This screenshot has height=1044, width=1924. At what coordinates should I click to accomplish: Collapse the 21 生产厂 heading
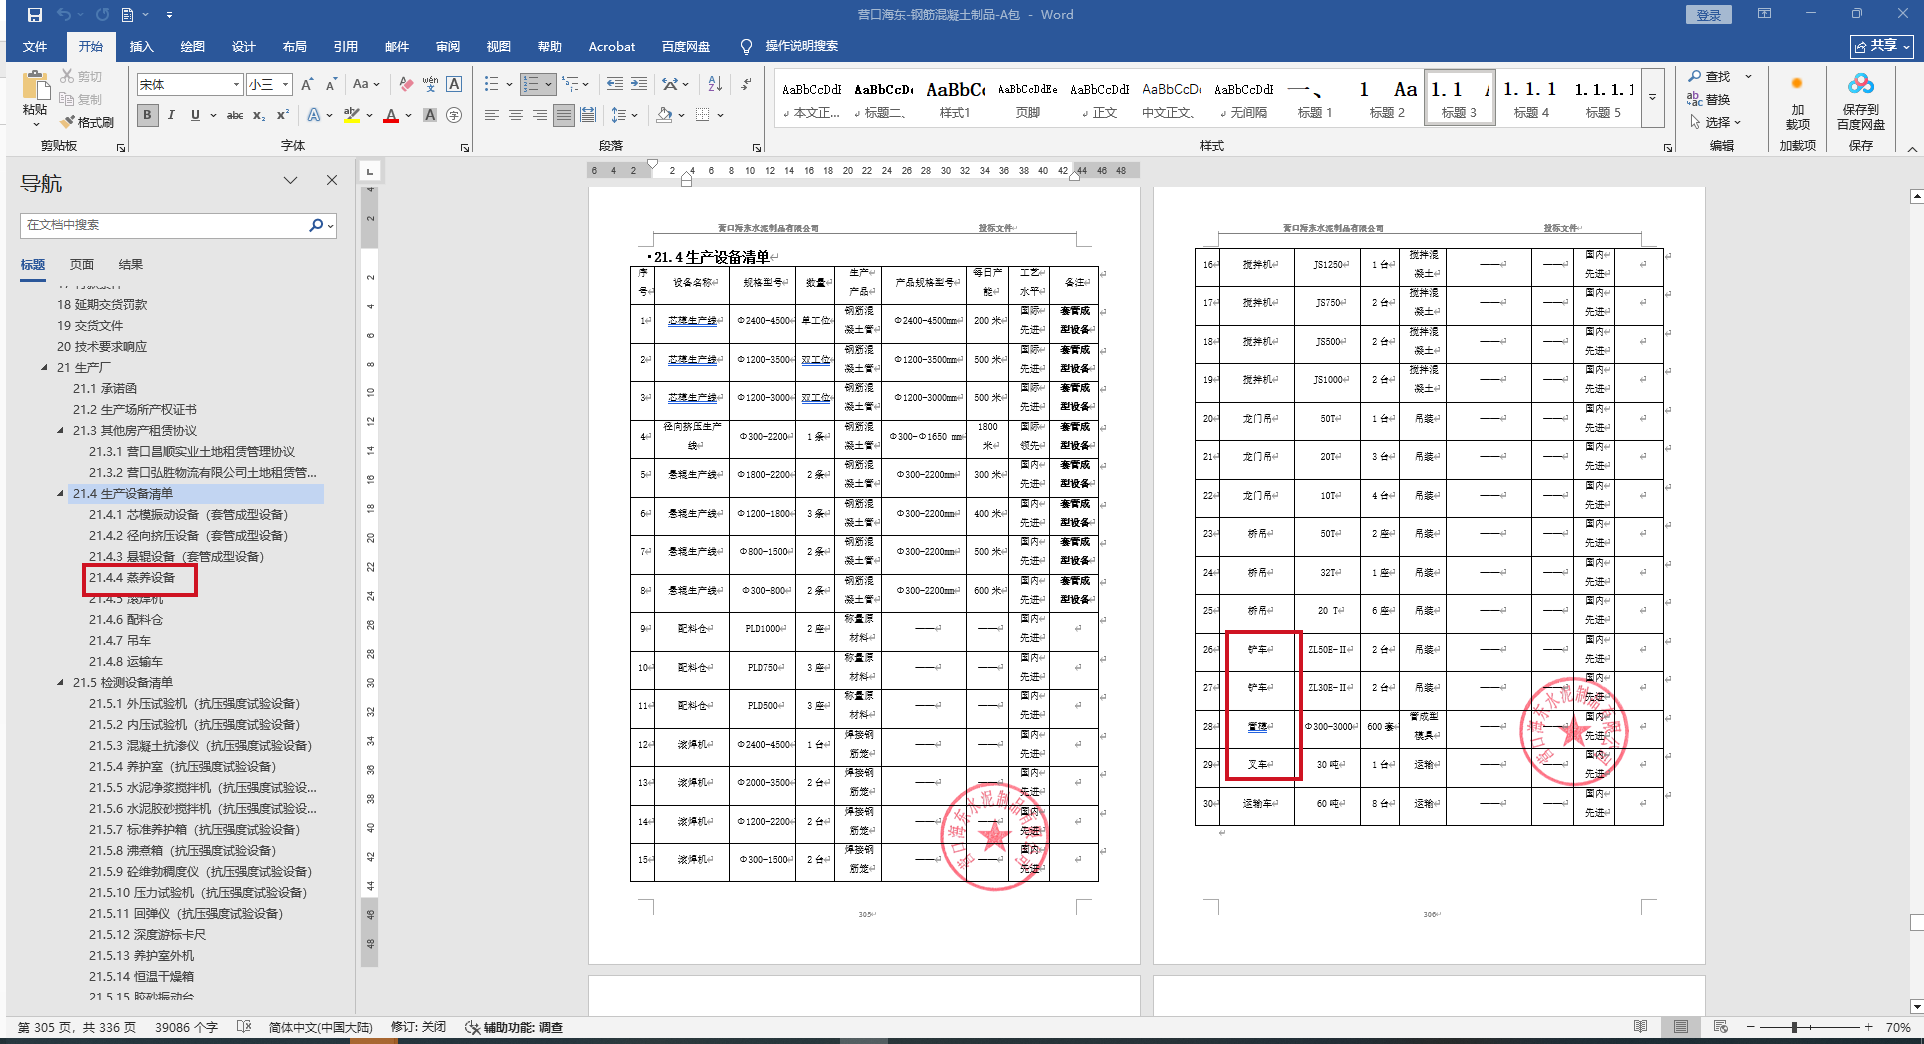click(45, 368)
